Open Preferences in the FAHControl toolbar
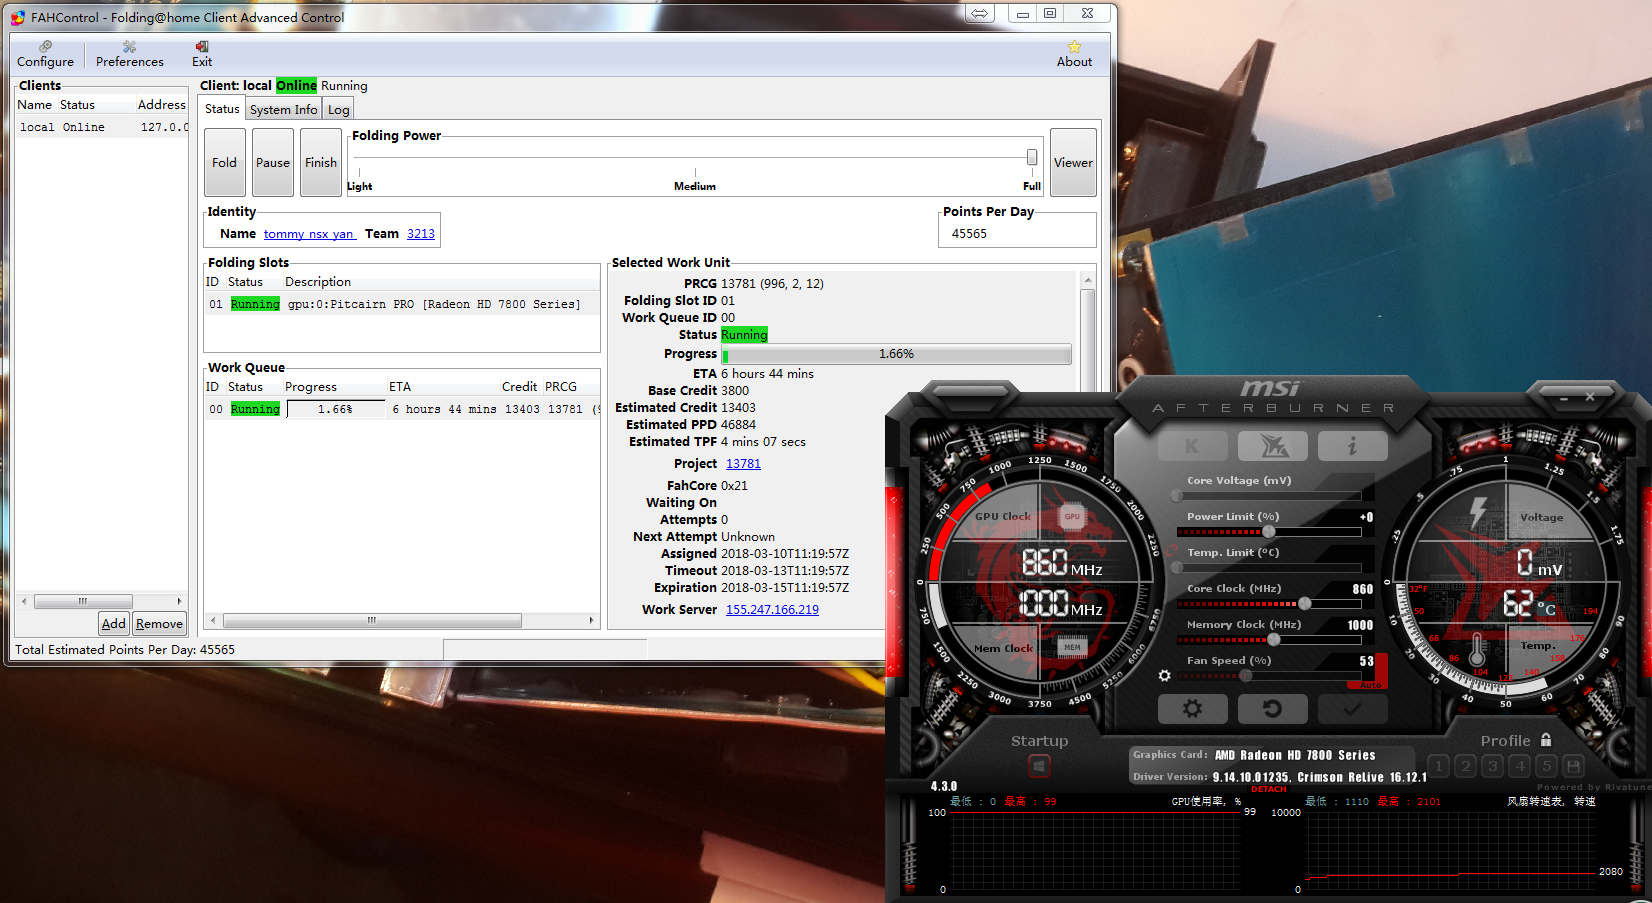1652x903 pixels. point(129,54)
